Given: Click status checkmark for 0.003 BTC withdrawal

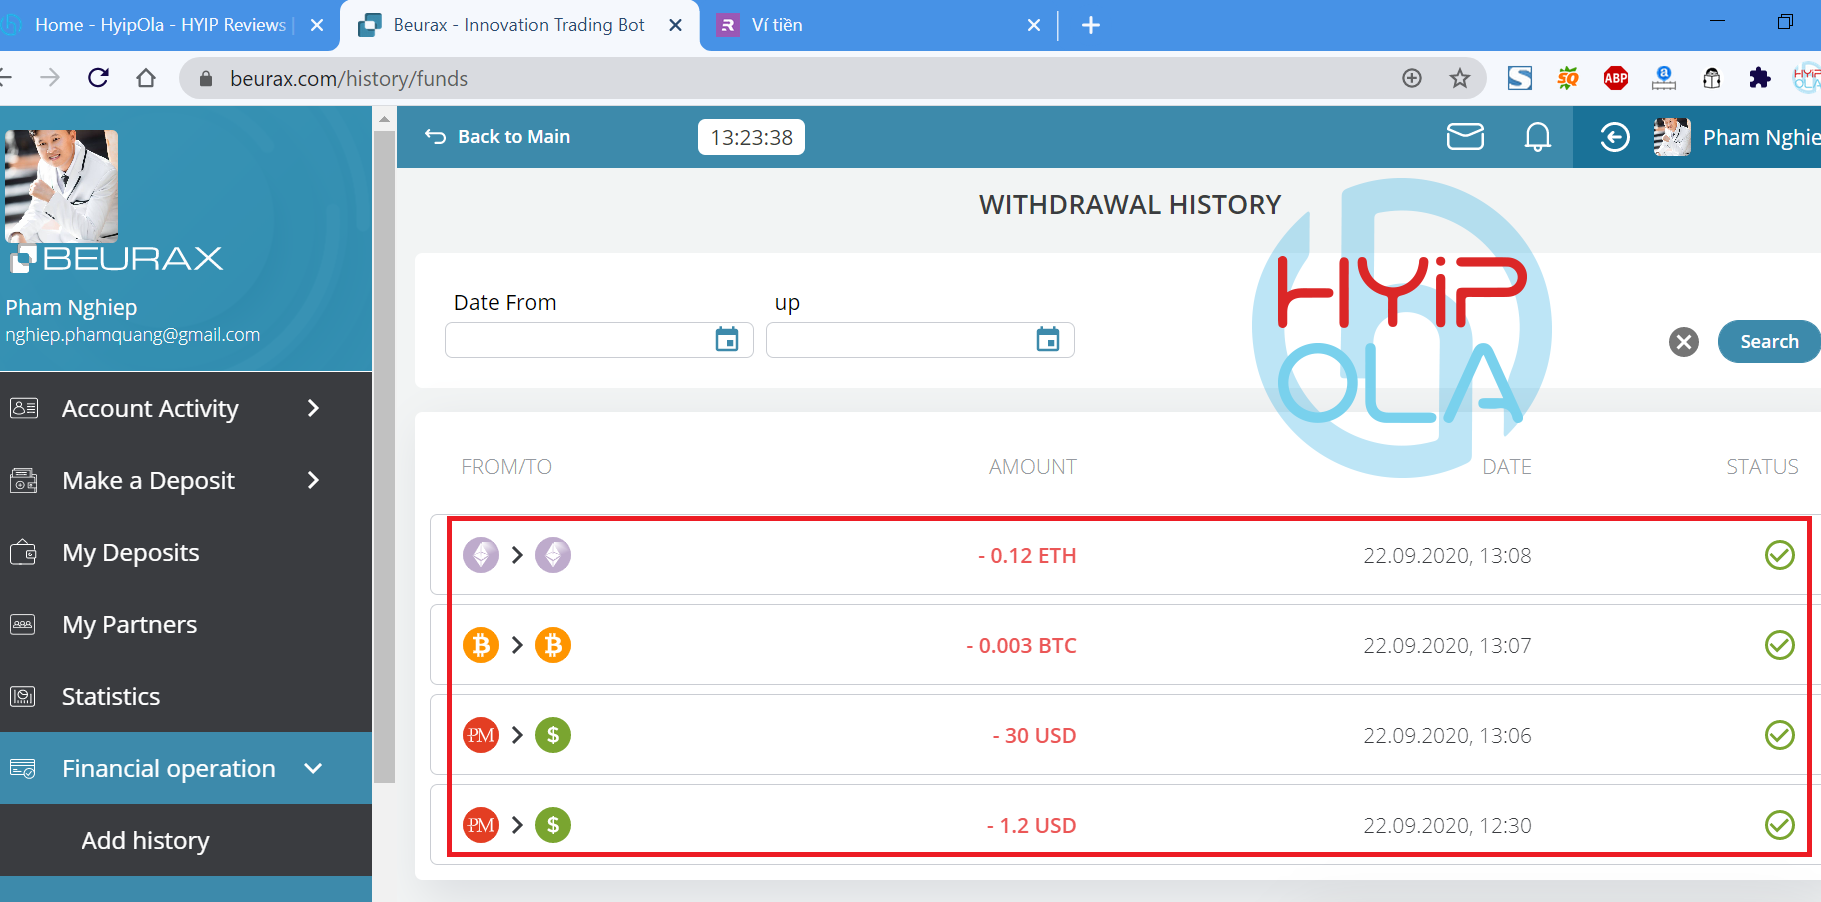Looking at the screenshot, I should (x=1780, y=645).
